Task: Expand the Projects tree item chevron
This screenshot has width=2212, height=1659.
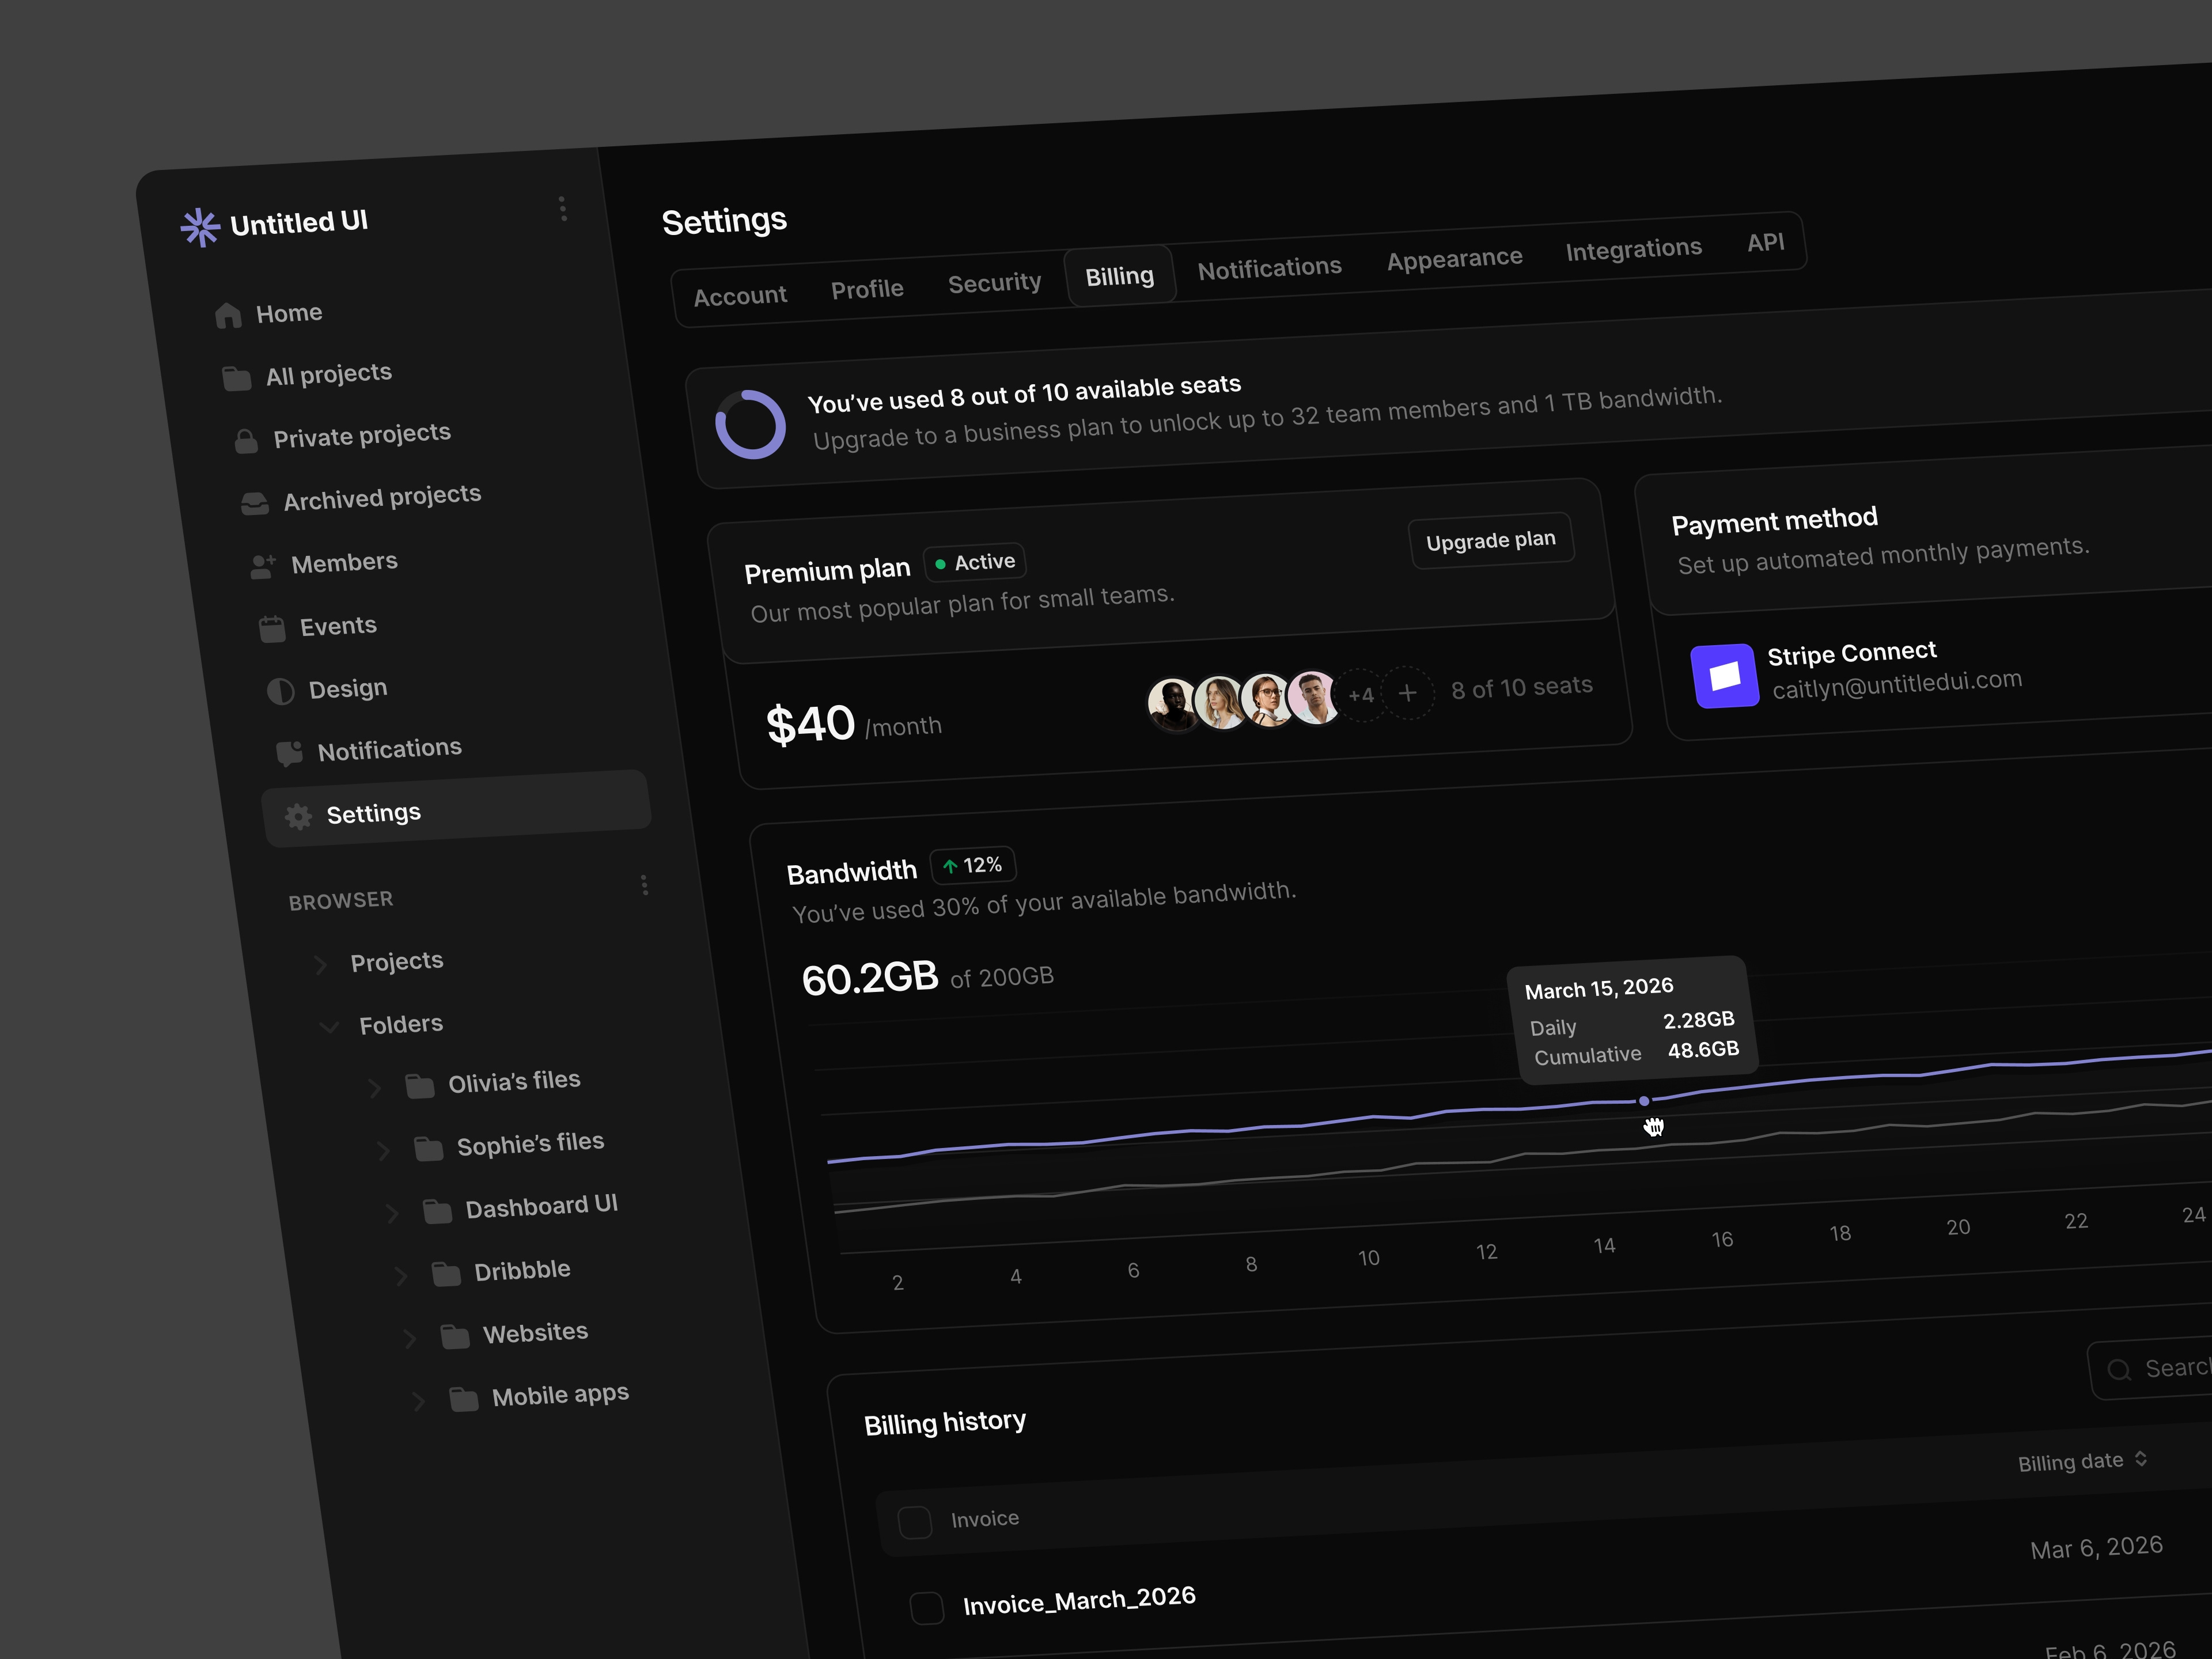Action: pos(320,965)
